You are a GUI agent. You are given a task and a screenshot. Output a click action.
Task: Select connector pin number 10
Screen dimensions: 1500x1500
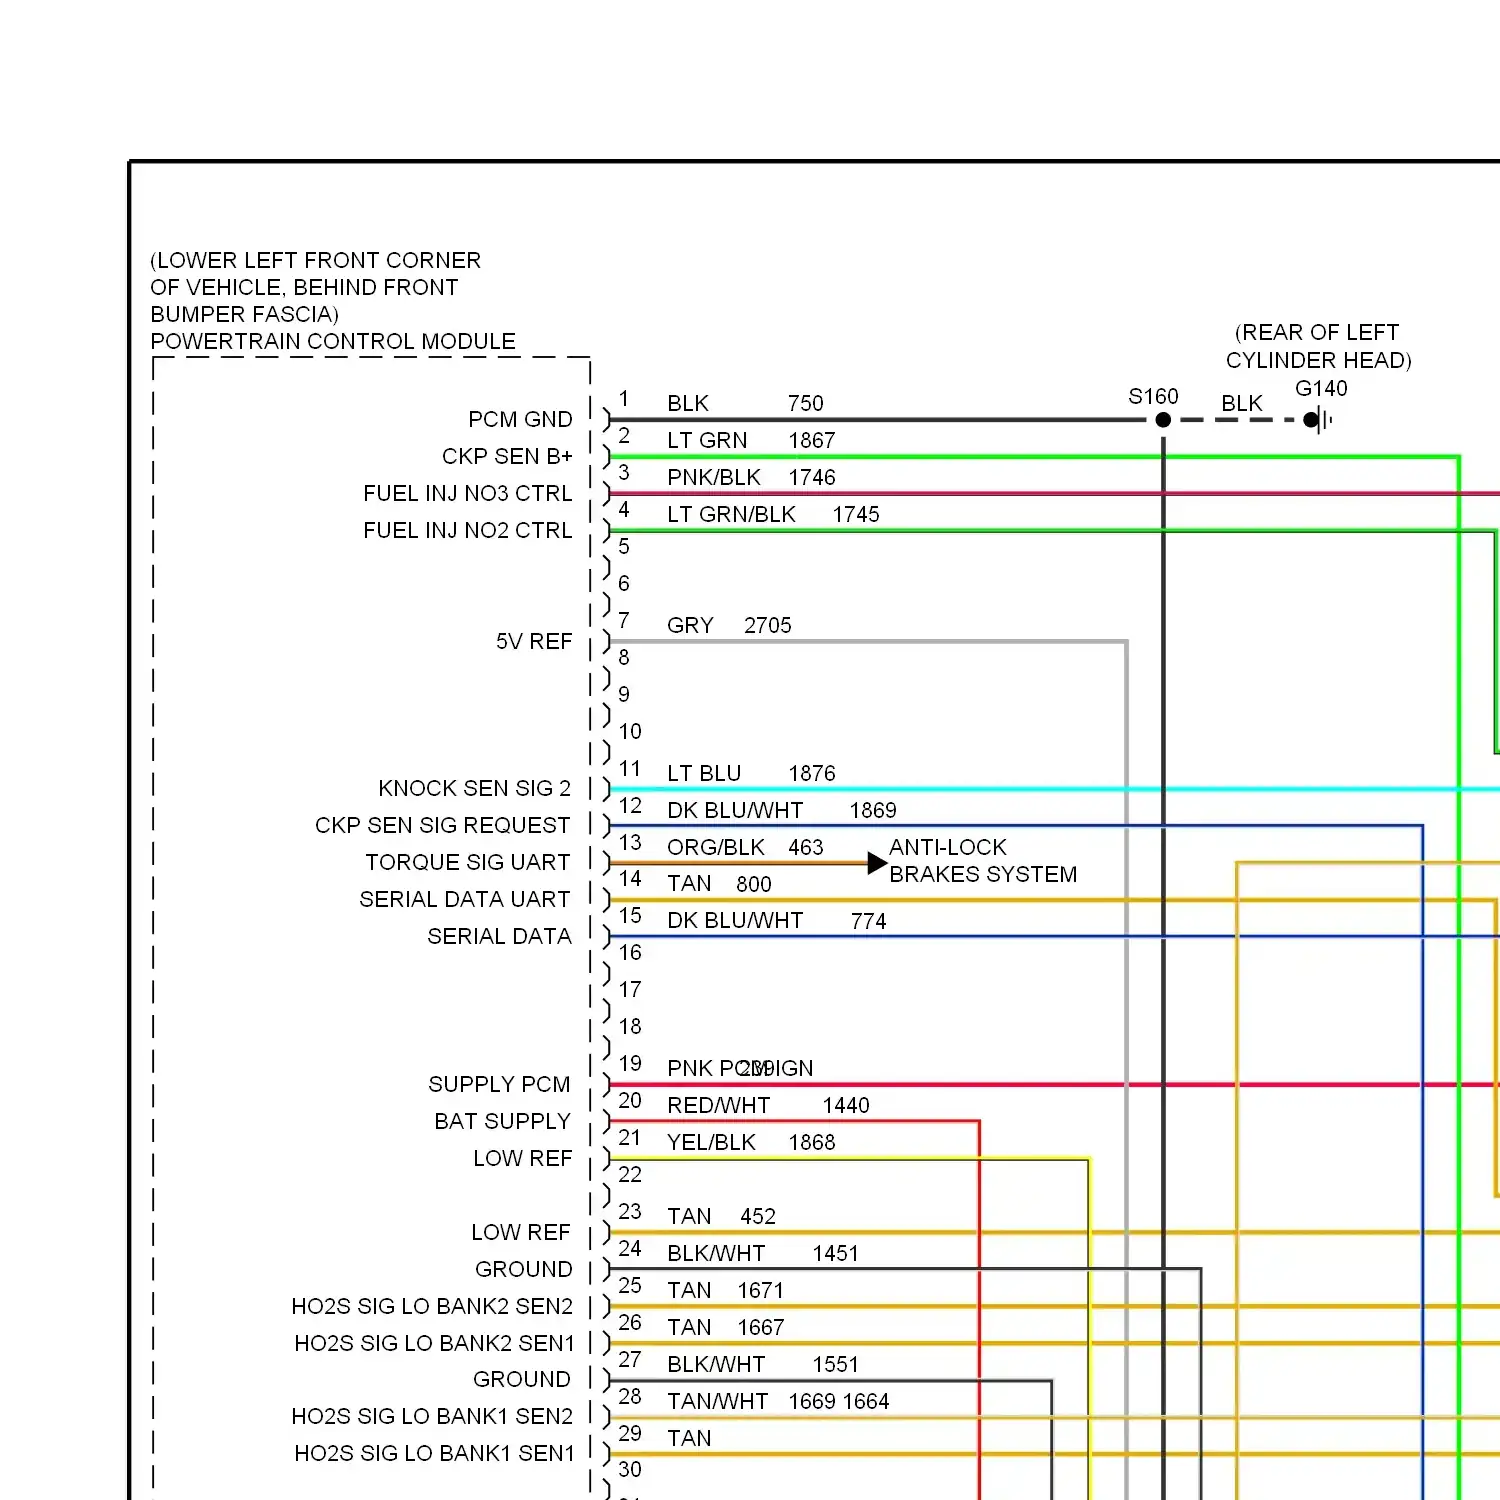[x=630, y=731]
